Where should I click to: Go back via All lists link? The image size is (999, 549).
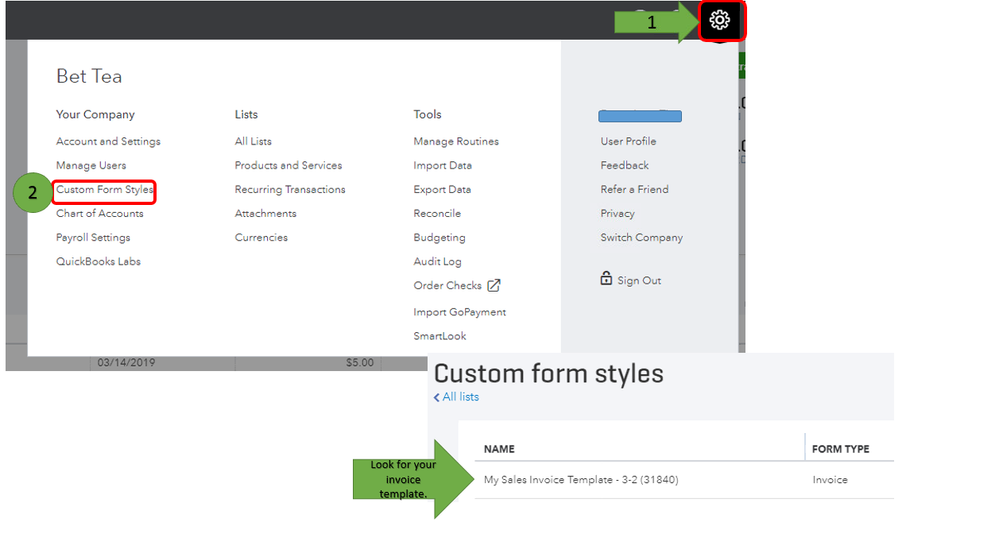point(456,397)
